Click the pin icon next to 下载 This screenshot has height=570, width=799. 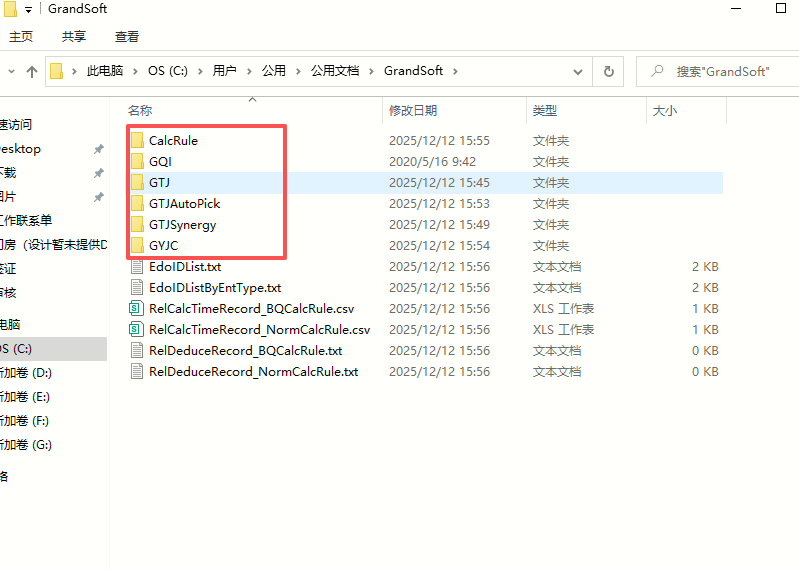coord(98,173)
